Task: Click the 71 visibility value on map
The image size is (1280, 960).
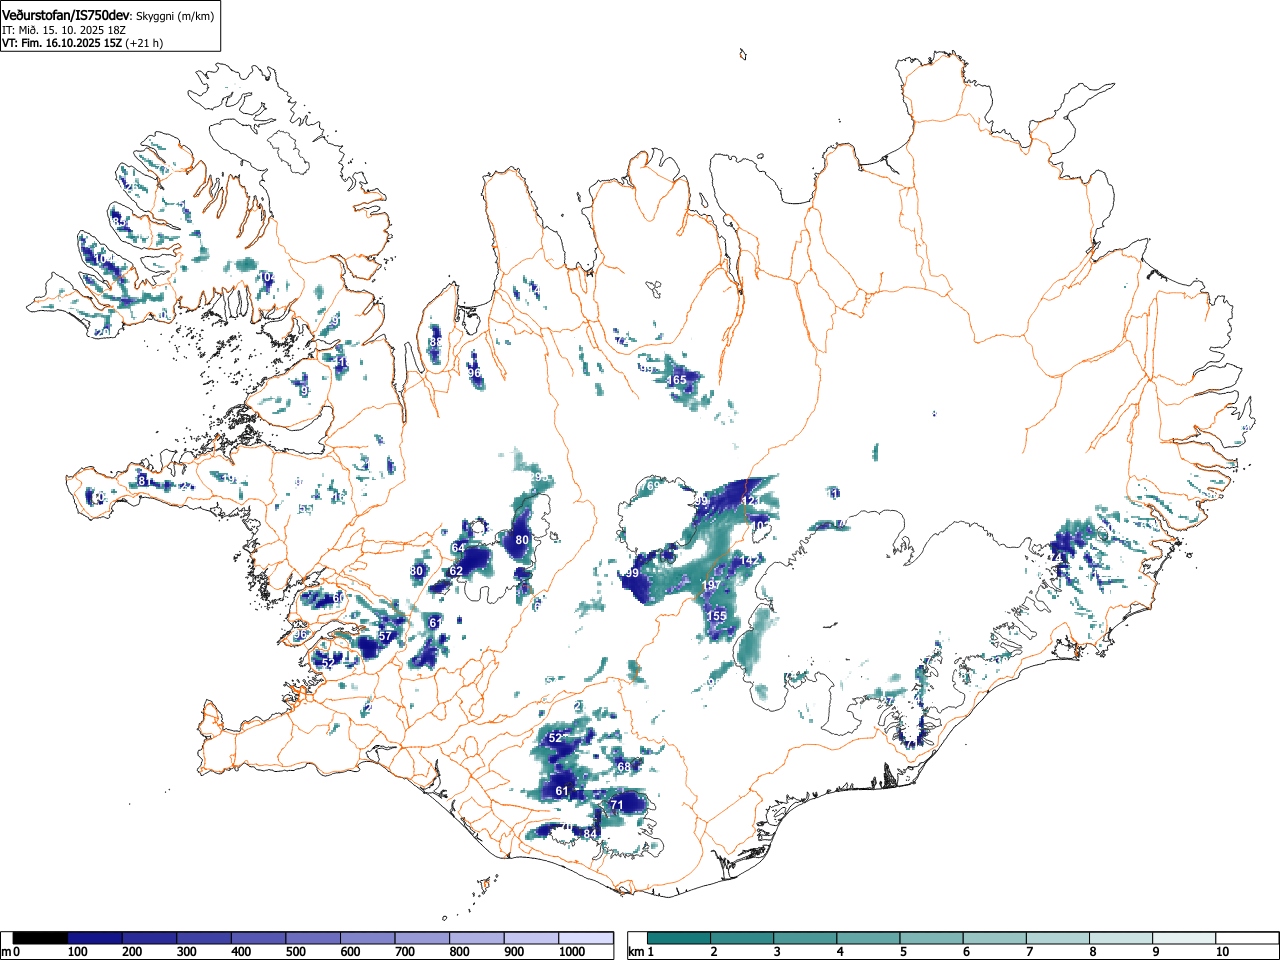Action: [617, 805]
